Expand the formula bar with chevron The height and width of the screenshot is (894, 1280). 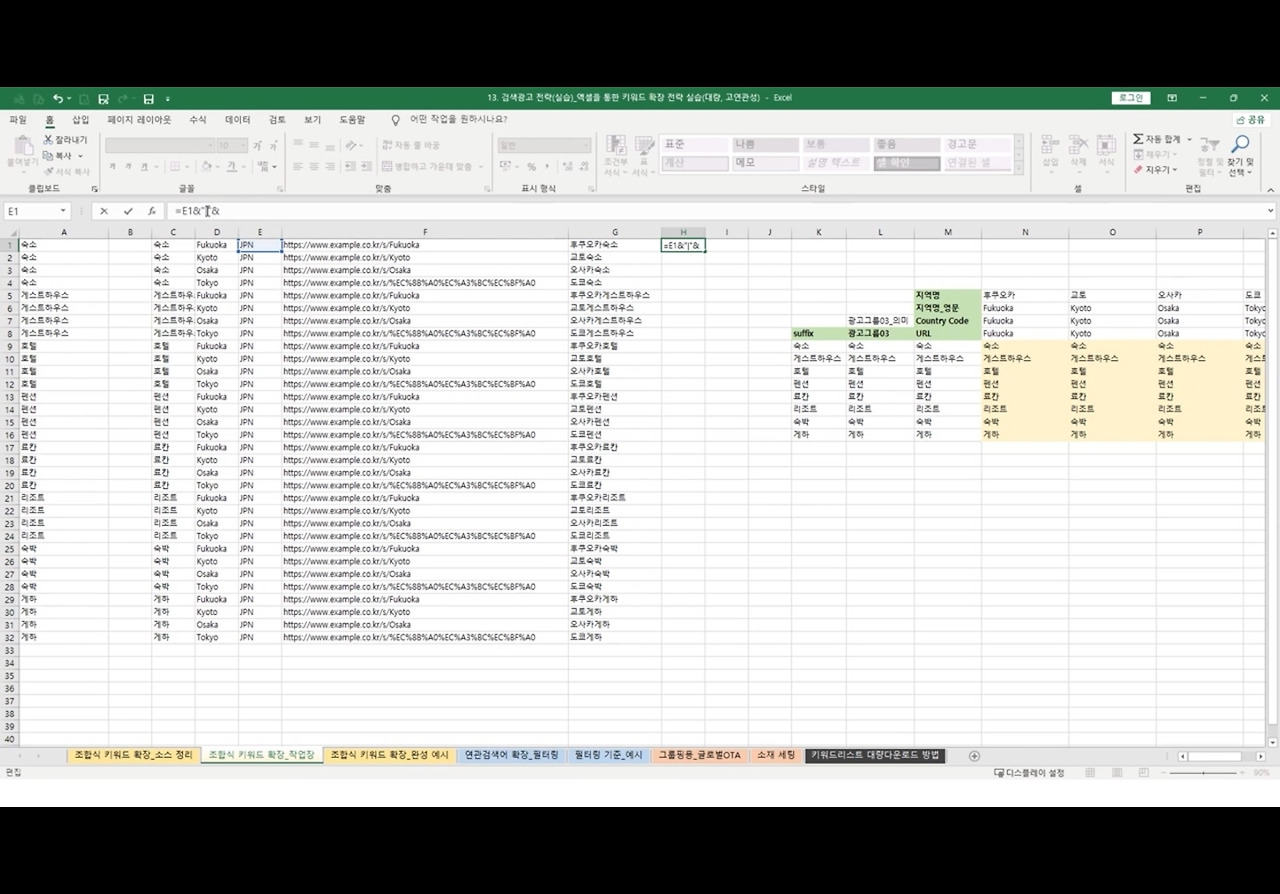click(1270, 212)
